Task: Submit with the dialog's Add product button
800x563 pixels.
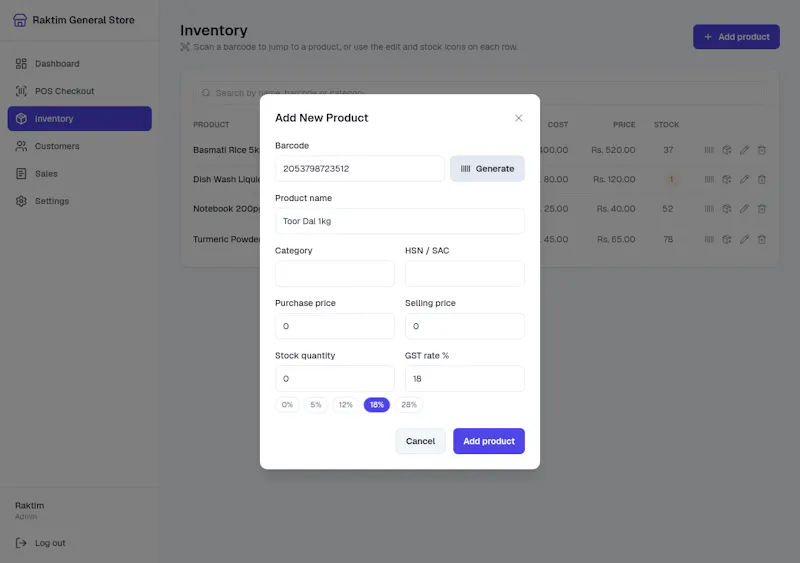Action: tap(489, 441)
